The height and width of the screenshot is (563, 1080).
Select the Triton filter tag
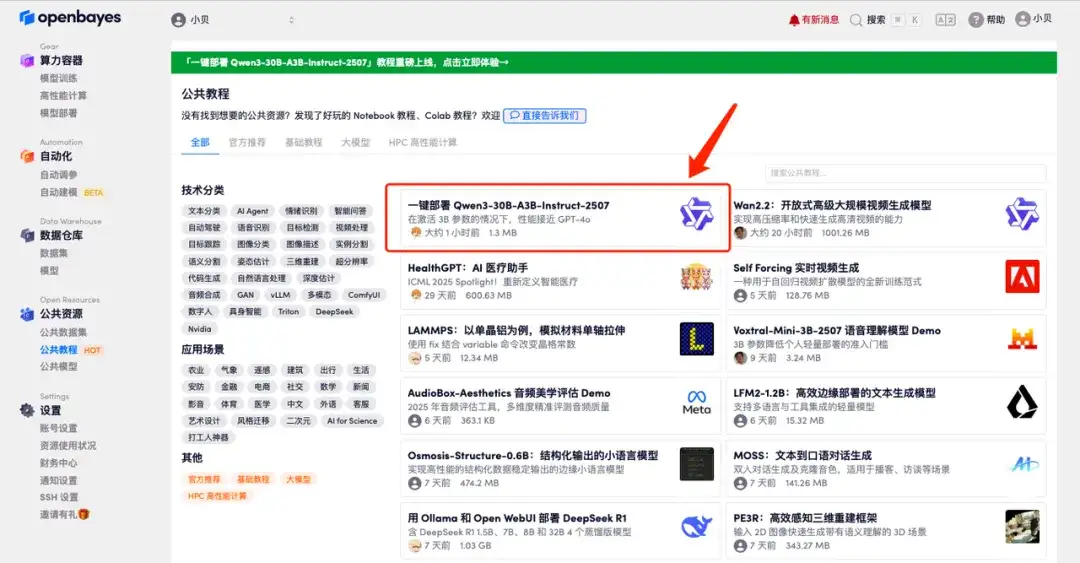pyautogui.click(x=289, y=311)
